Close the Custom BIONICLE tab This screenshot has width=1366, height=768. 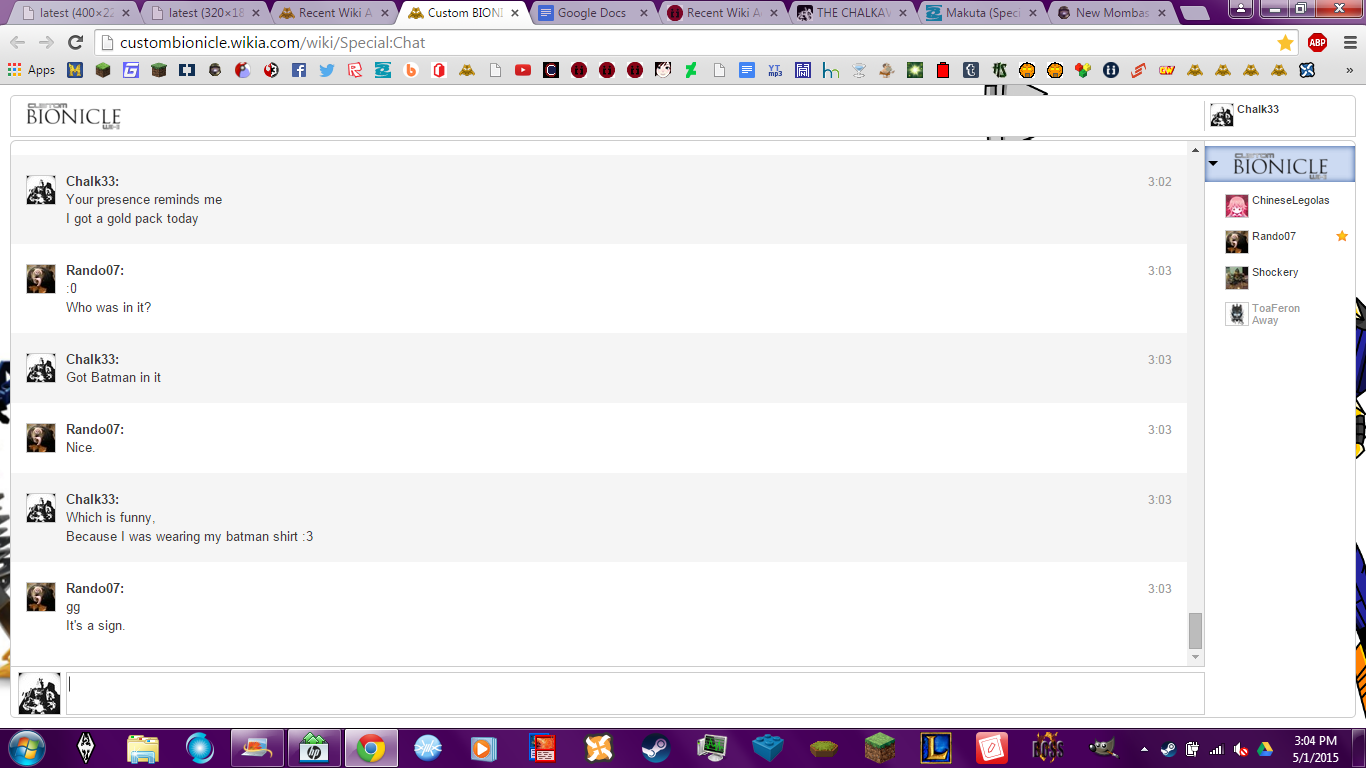515,13
